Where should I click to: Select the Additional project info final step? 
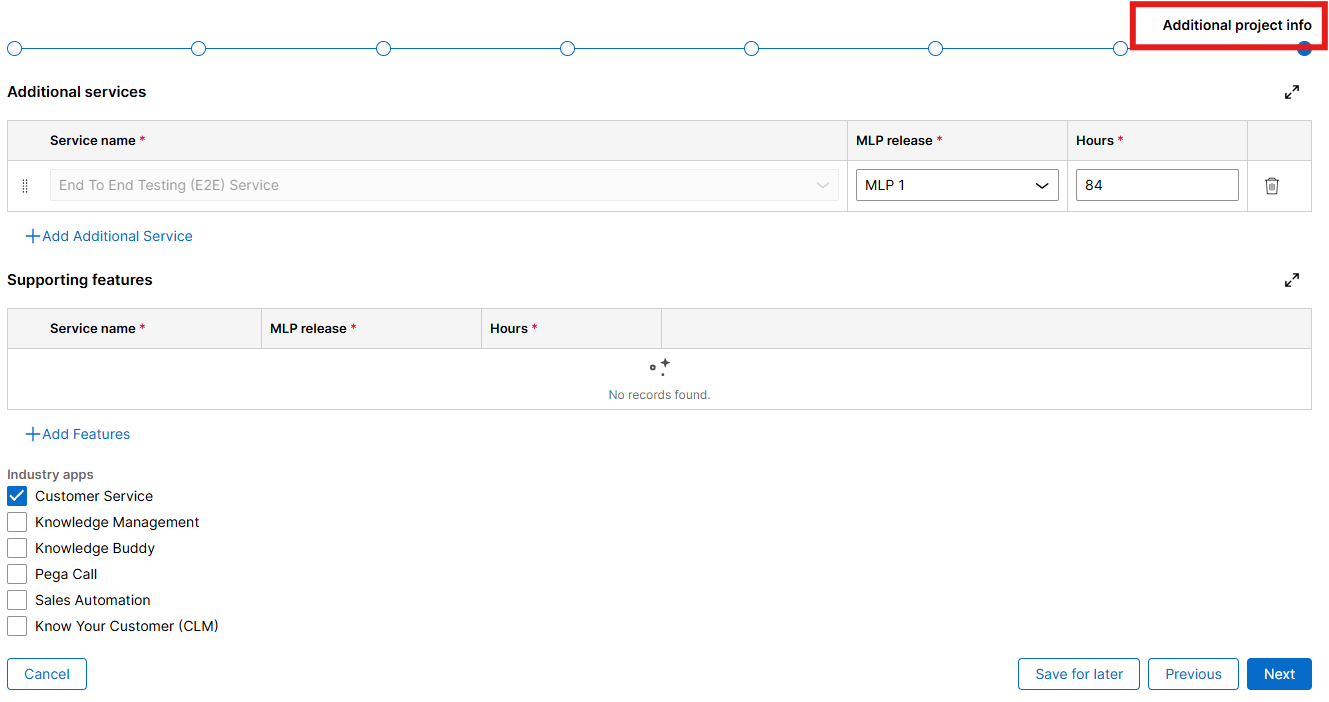[1304, 49]
